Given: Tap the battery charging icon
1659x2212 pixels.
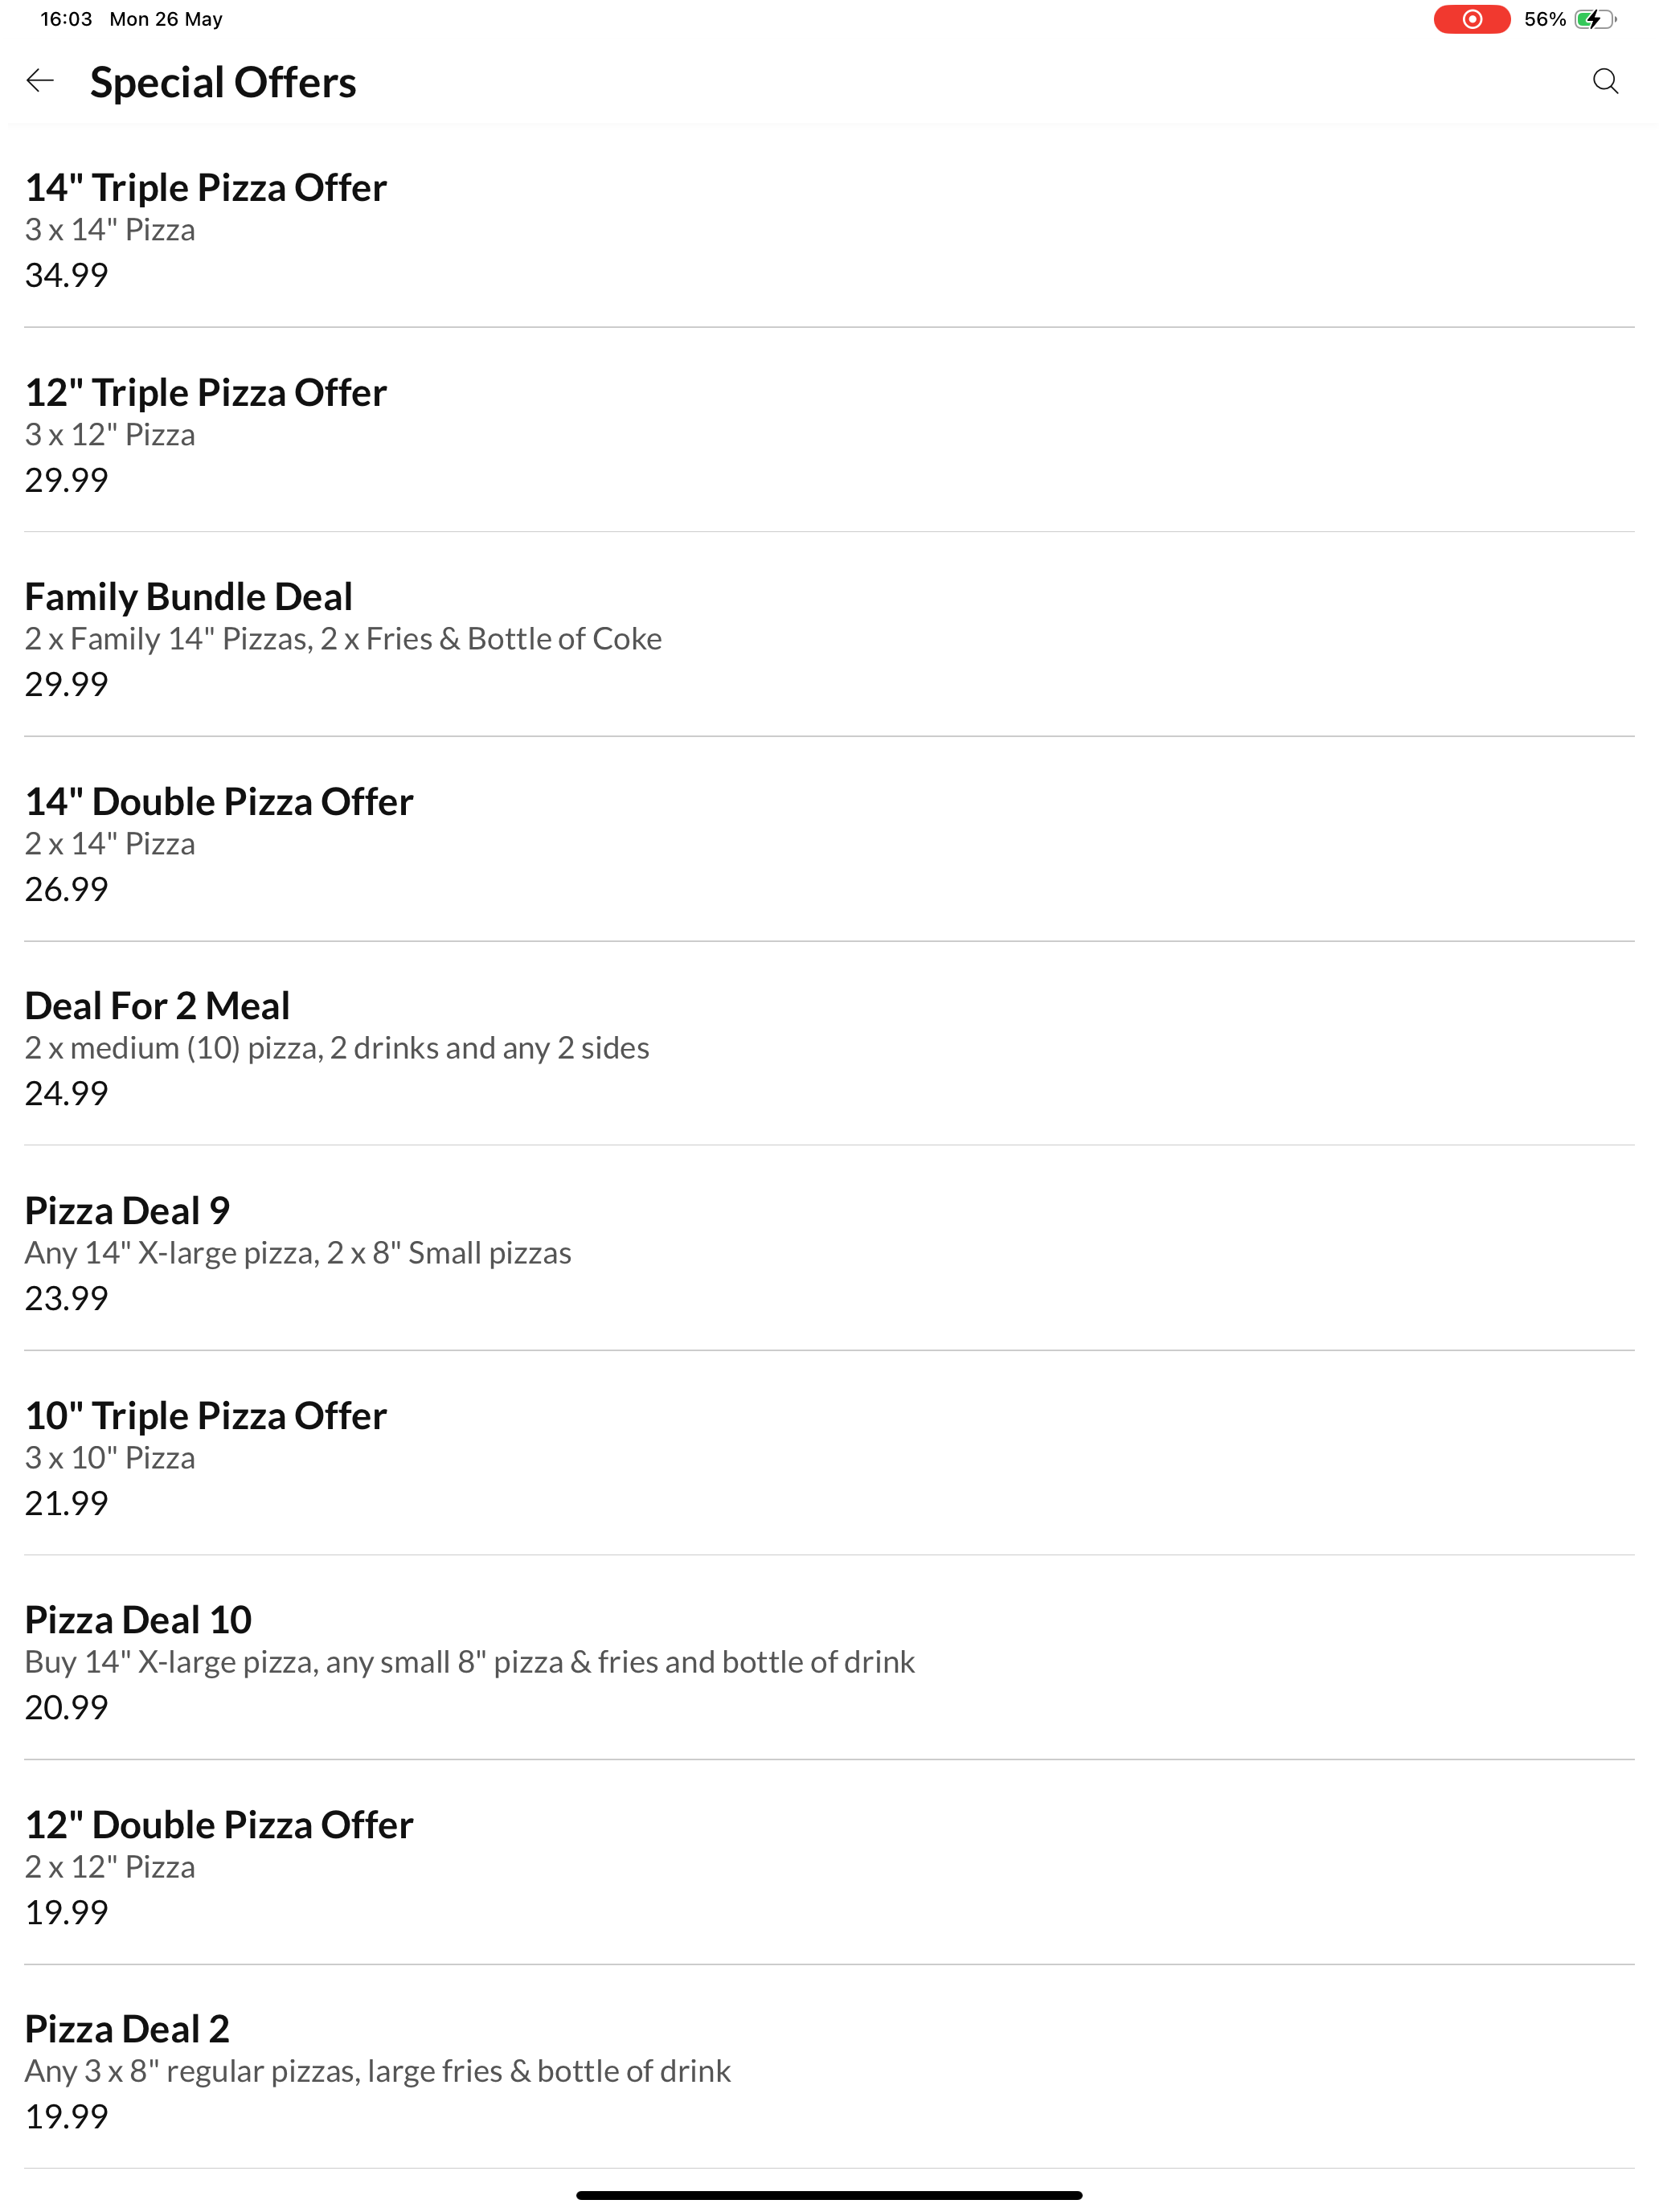Looking at the screenshot, I should (x=1595, y=19).
